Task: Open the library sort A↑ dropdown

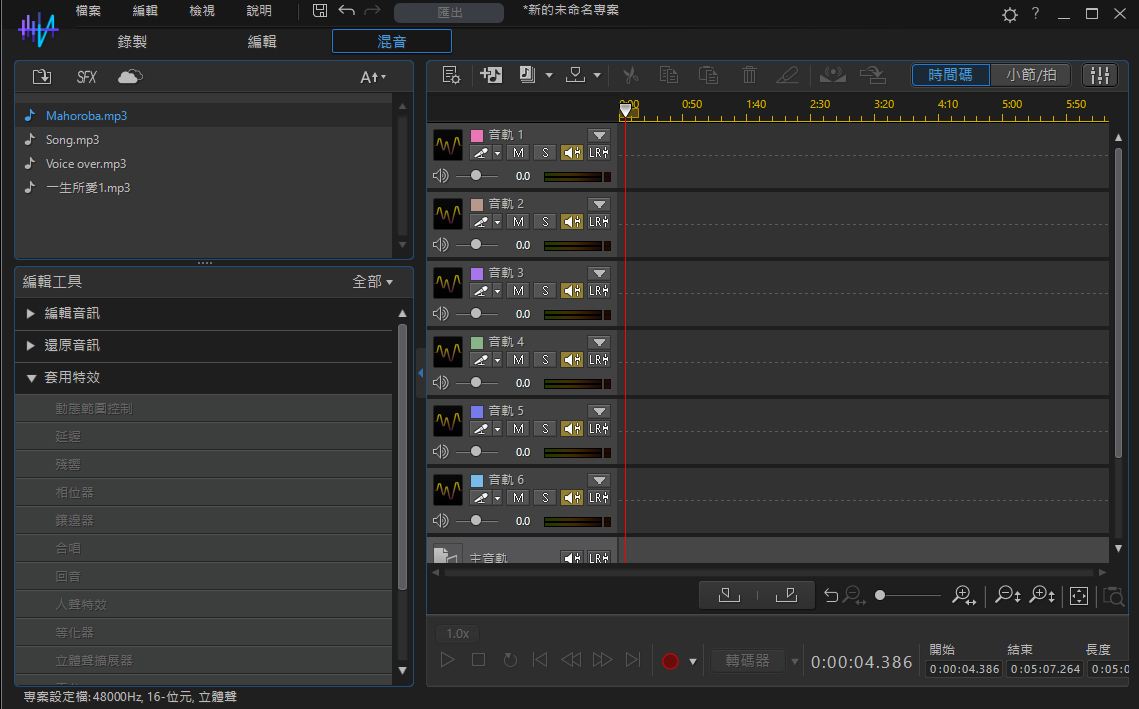Action: click(373, 77)
